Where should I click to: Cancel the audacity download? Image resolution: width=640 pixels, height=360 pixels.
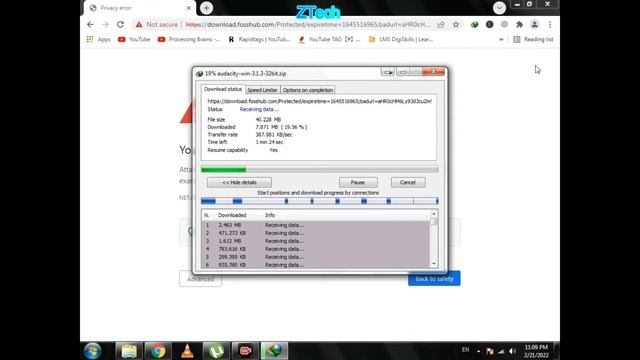coord(408,182)
